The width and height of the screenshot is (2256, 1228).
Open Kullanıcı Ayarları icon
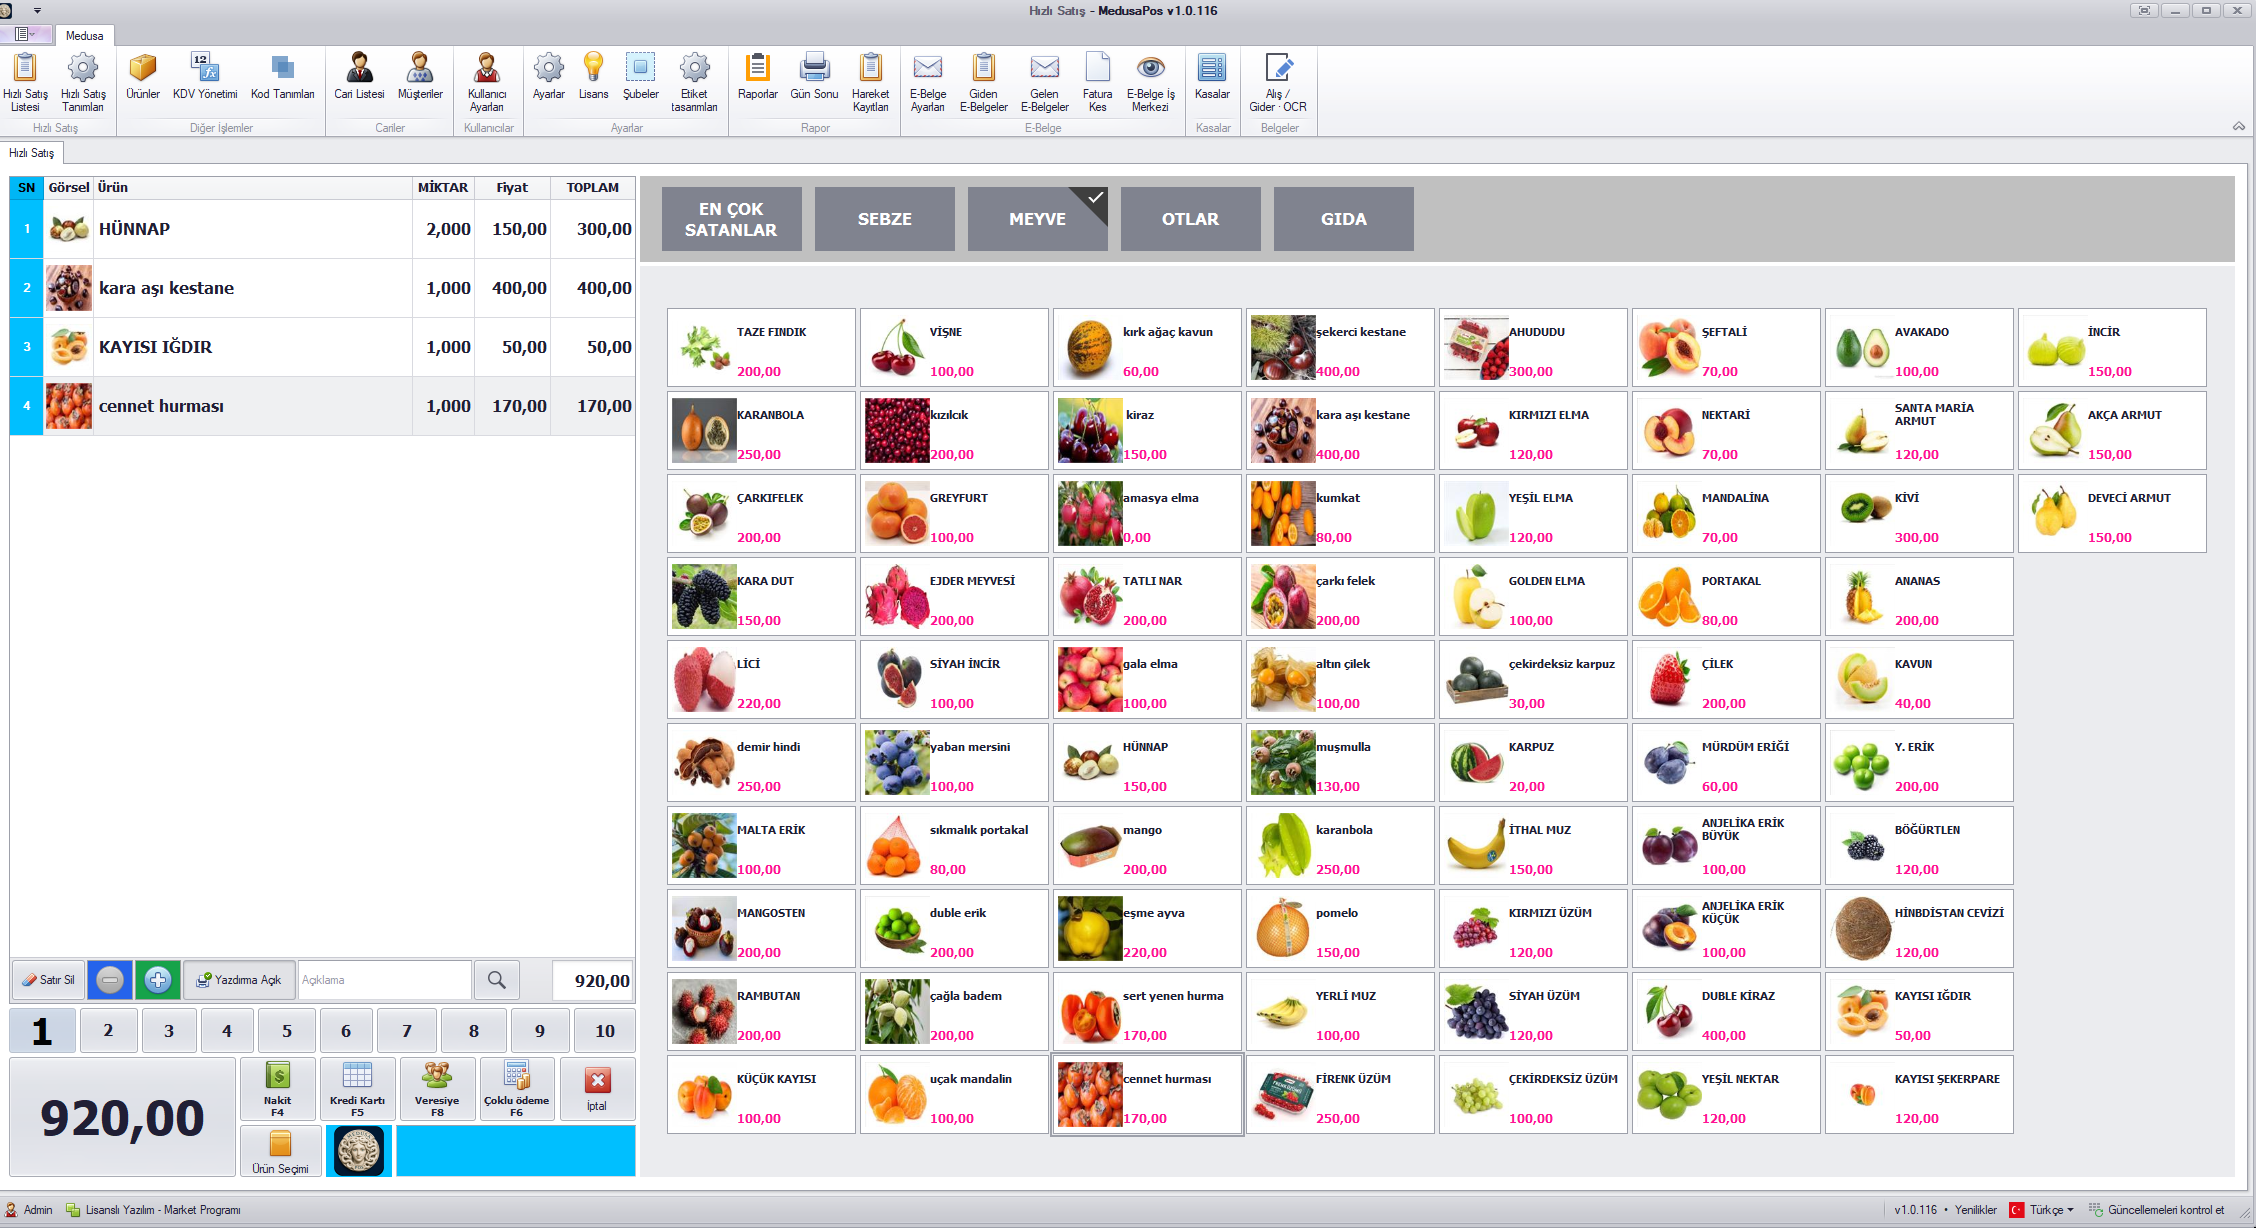point(487,82)
